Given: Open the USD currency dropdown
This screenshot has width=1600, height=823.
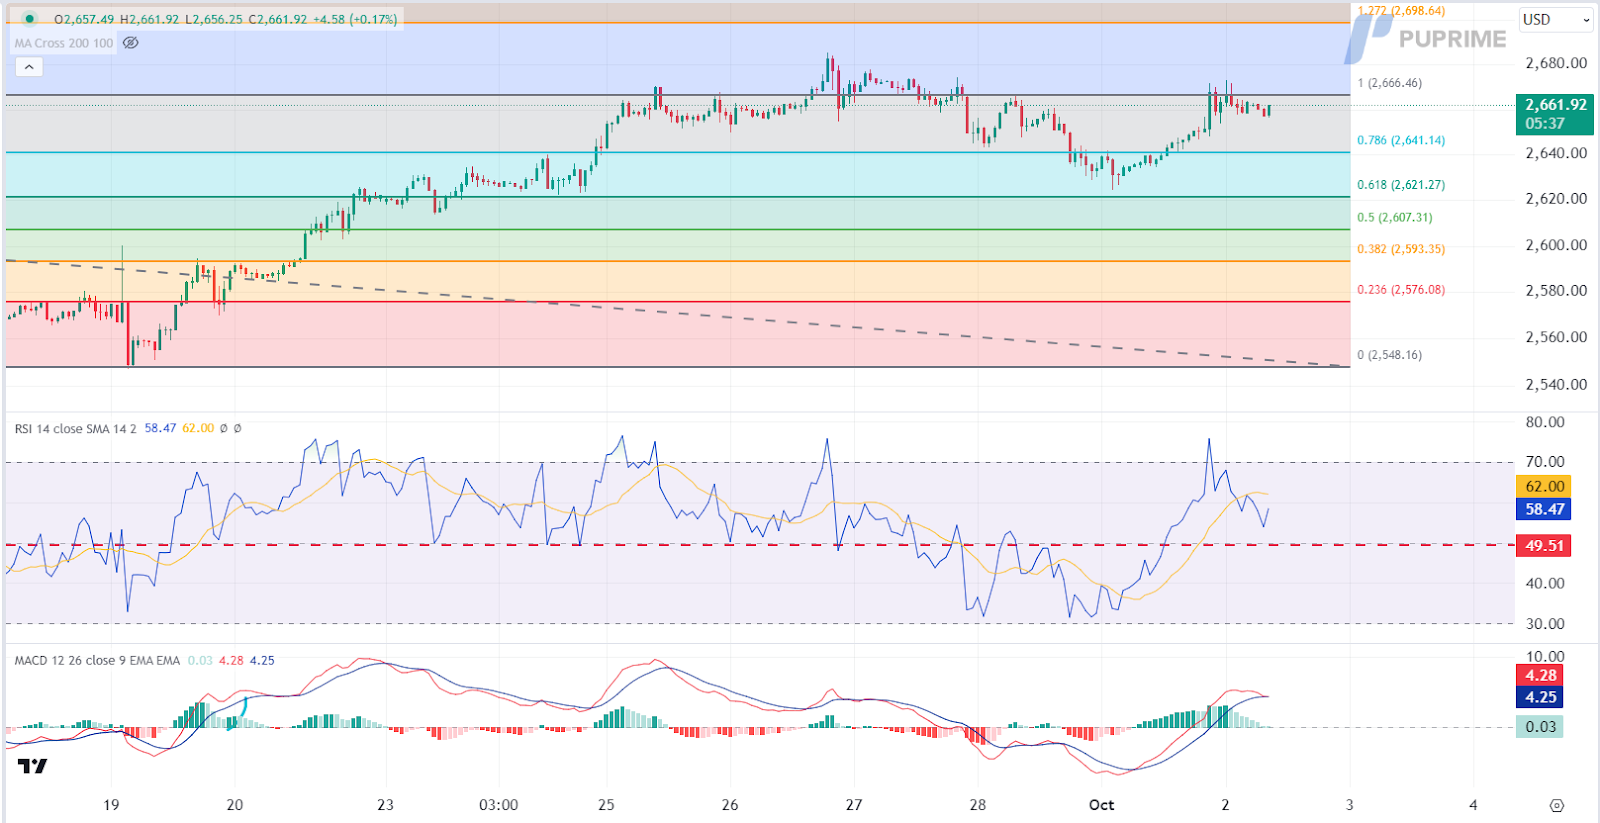Looking at the screenshot, I should pyautogui.click(x=1556, y=20).
